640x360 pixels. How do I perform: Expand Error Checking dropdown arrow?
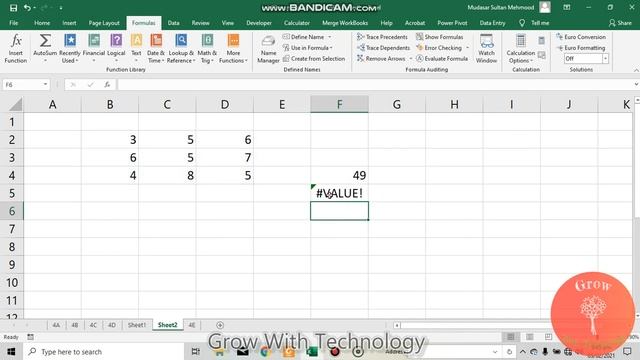(467, 48)
